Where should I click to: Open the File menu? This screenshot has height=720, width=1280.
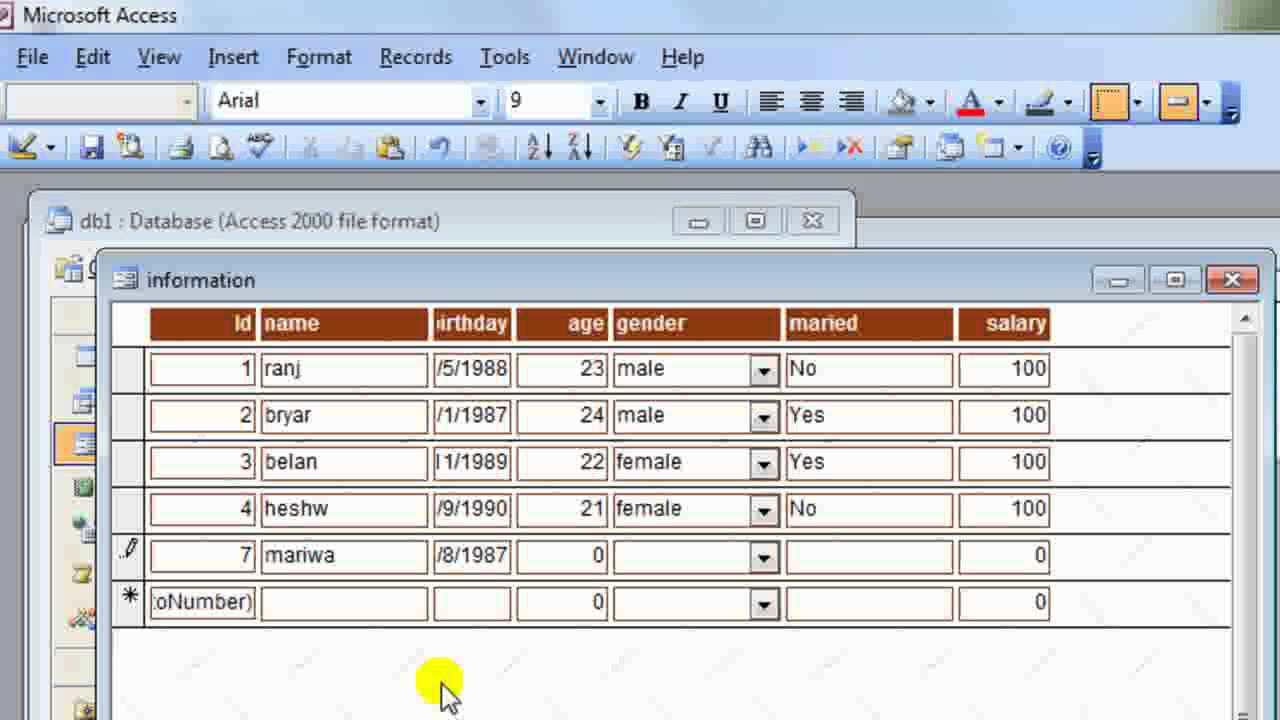pyautogui.click(x=32, y=57)
